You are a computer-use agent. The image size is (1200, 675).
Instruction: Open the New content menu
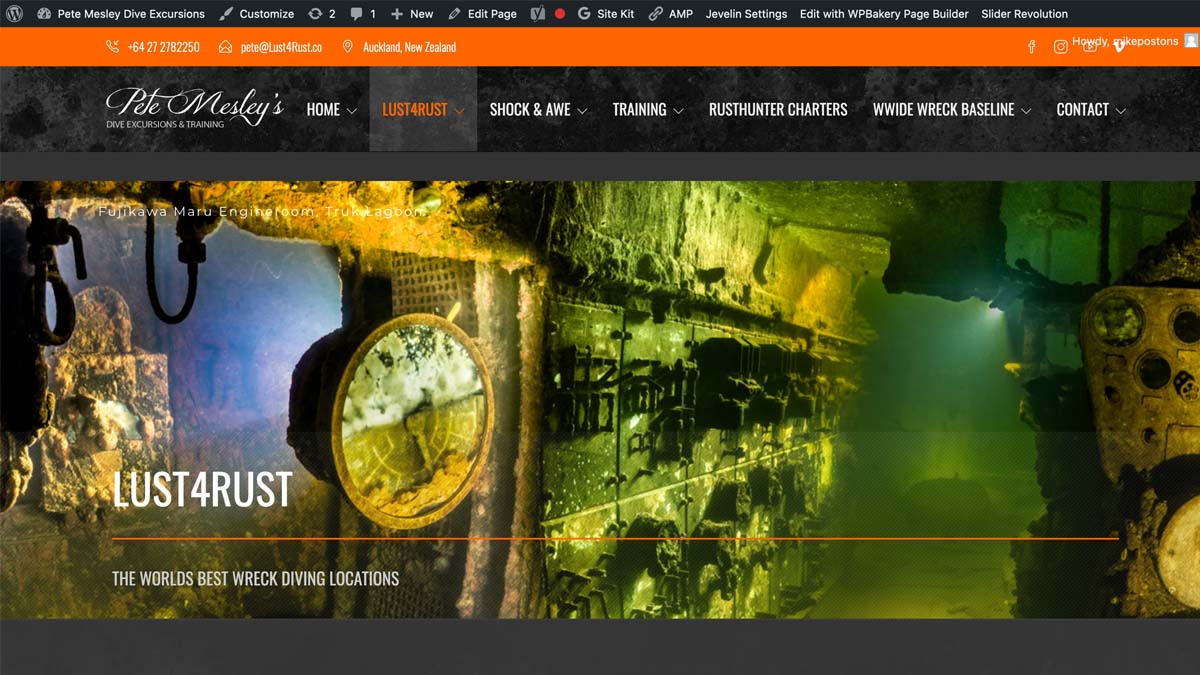pos(412,14)
